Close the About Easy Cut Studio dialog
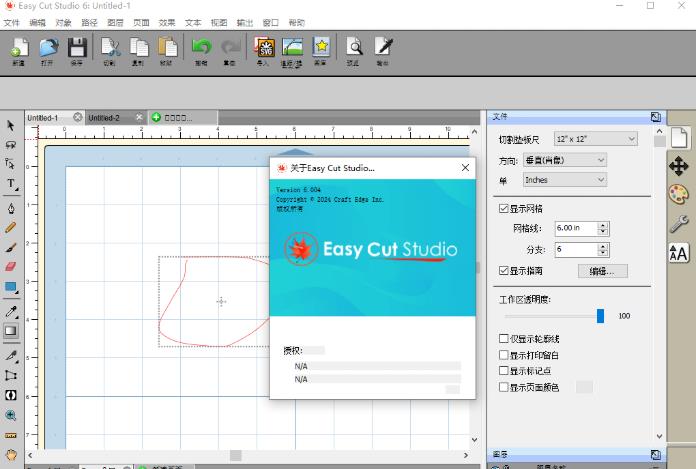696x469 pixels. (465, 168)
